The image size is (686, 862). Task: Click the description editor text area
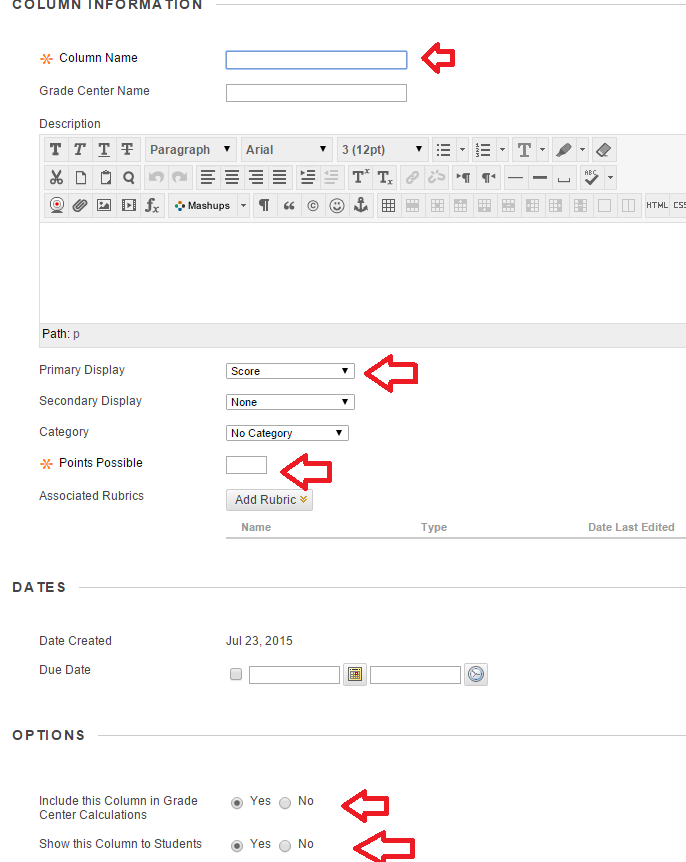point(363,273)
